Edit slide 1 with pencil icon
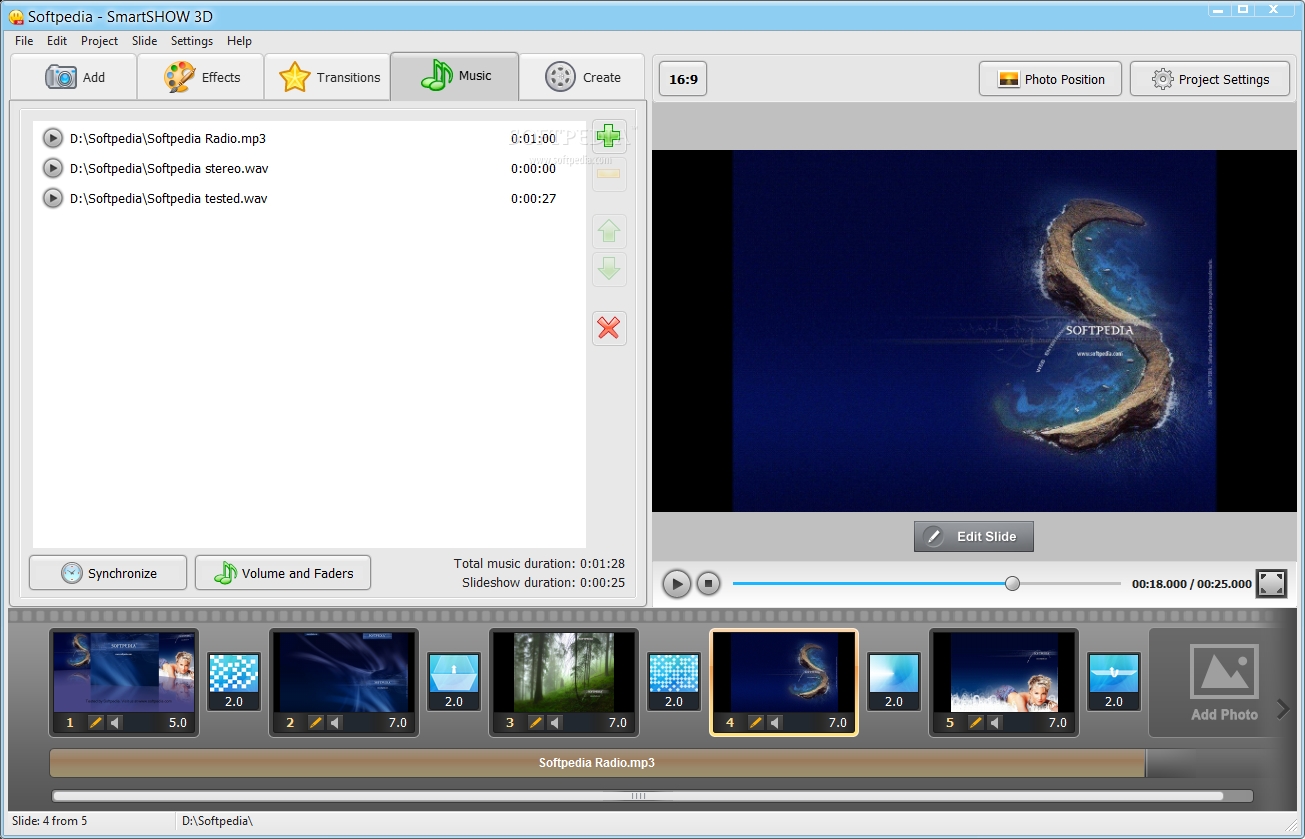This screenshot has height=839, width=1305. tap(96, 722)
